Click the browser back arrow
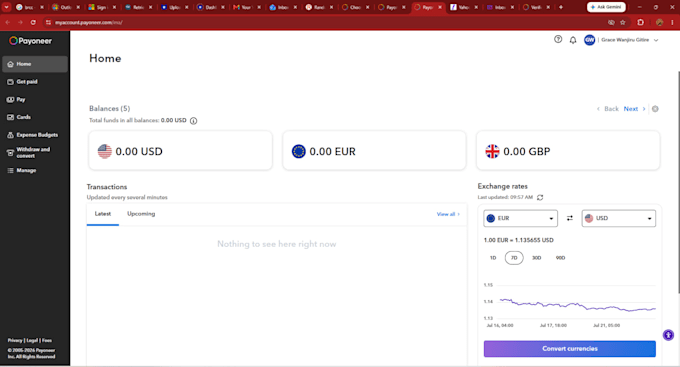This screenshot has width=680, height=367. tap(8, 22)
